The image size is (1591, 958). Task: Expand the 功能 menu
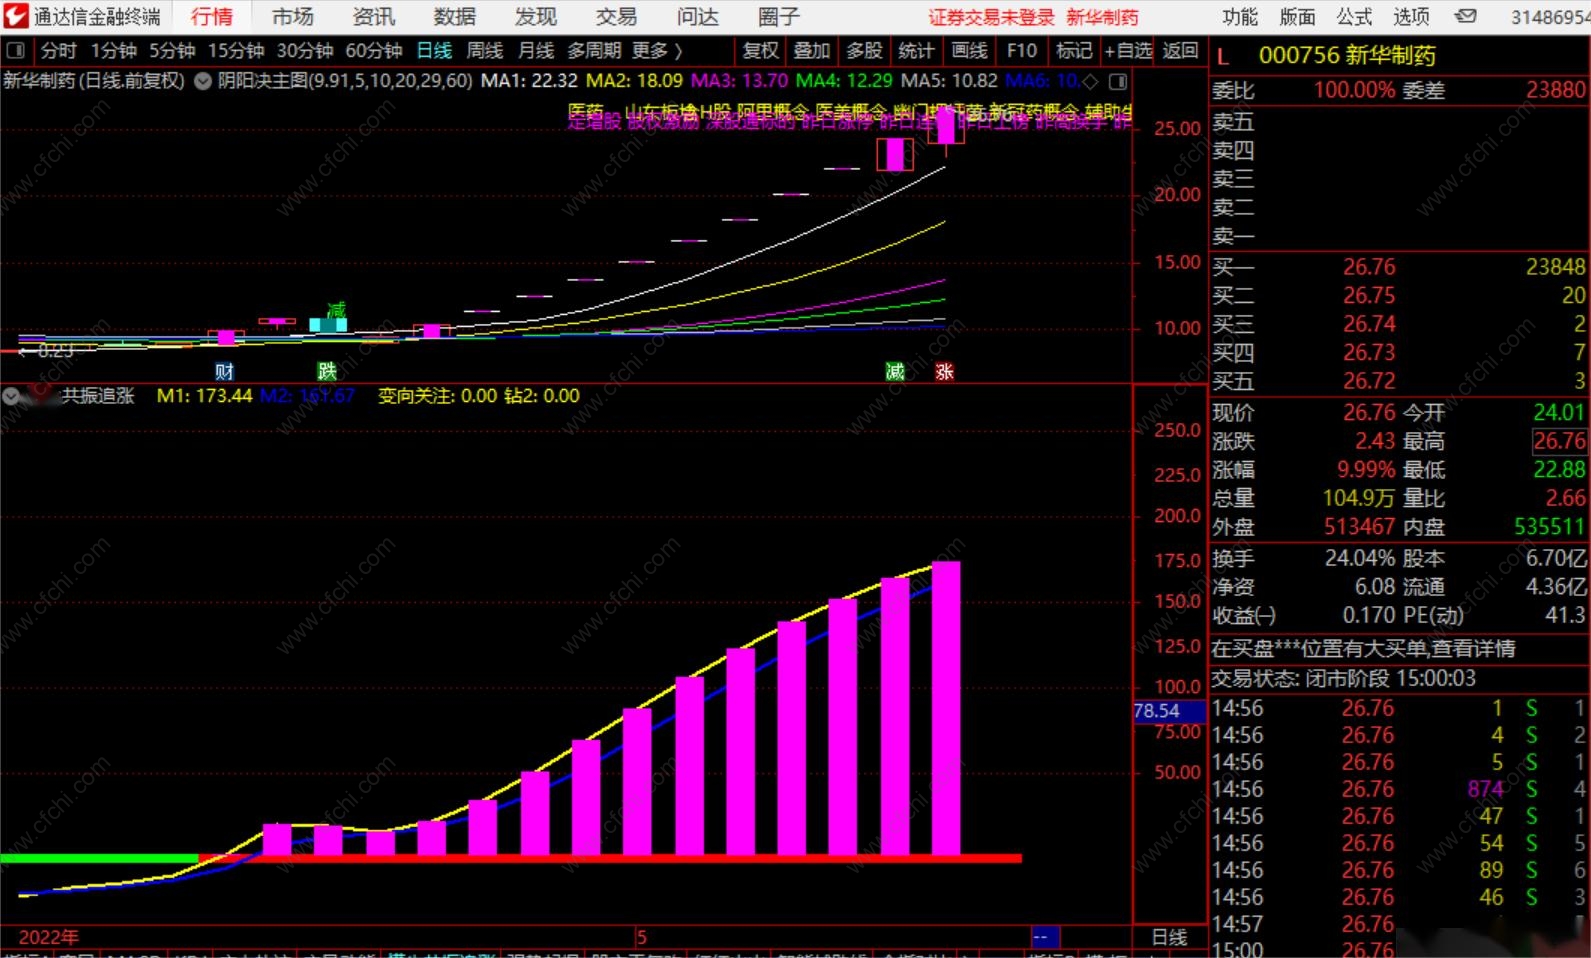coord(1240,16)
